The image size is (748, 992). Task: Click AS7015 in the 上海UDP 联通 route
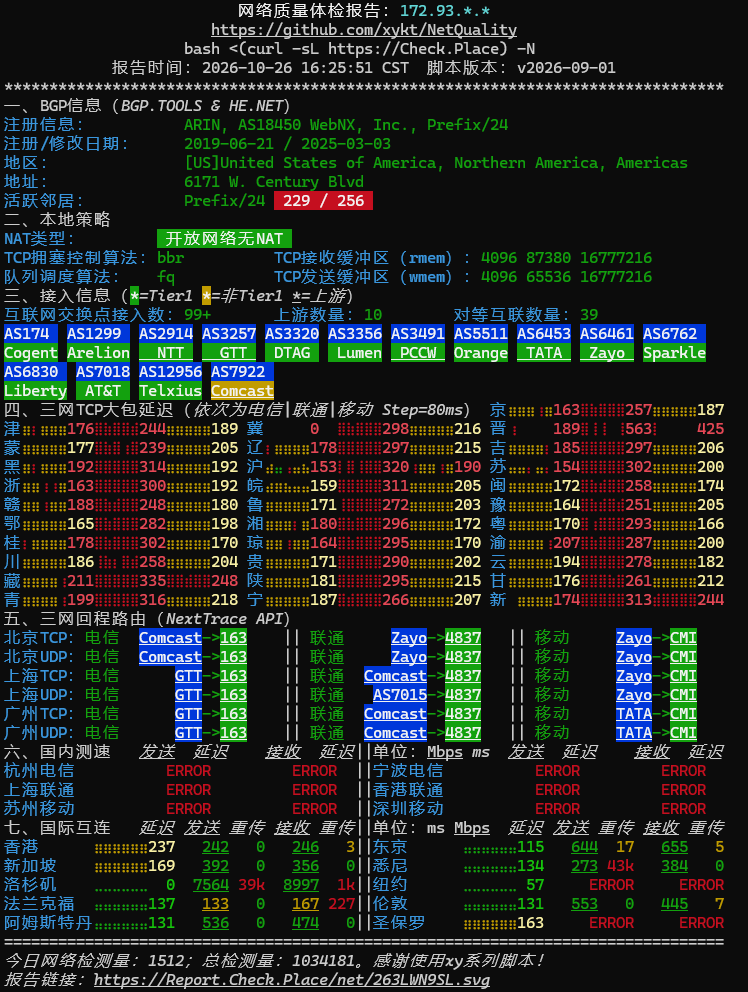400,695
